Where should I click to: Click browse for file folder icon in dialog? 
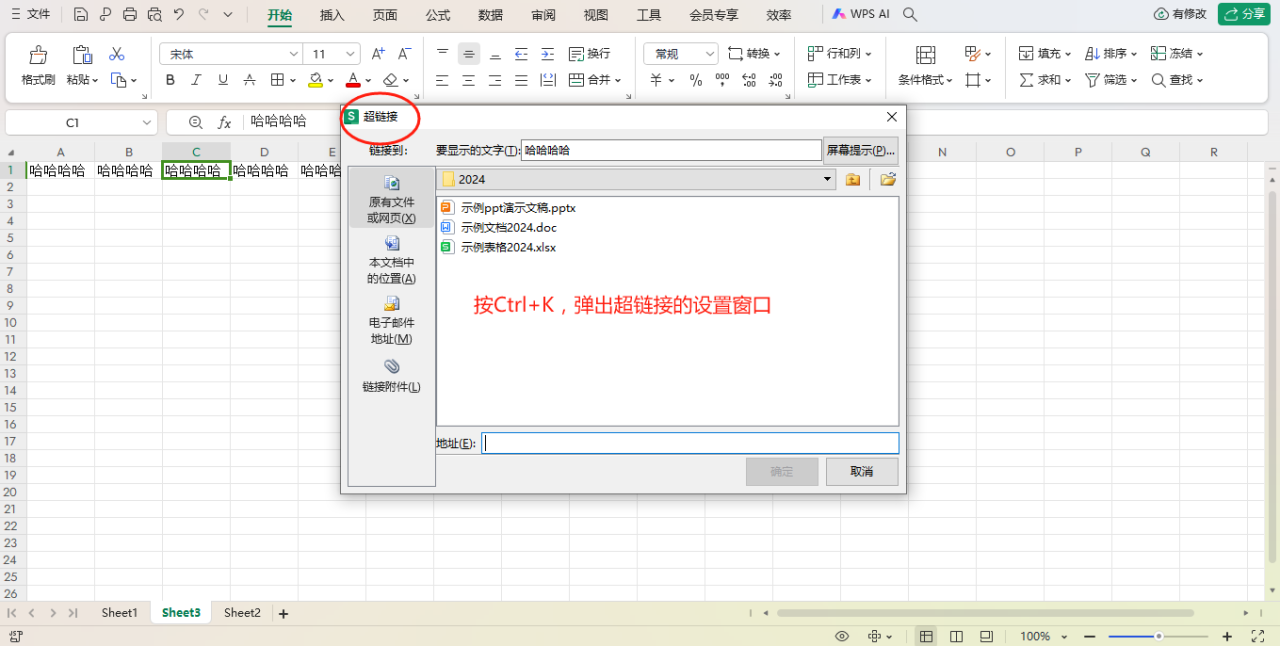point(887,179)
